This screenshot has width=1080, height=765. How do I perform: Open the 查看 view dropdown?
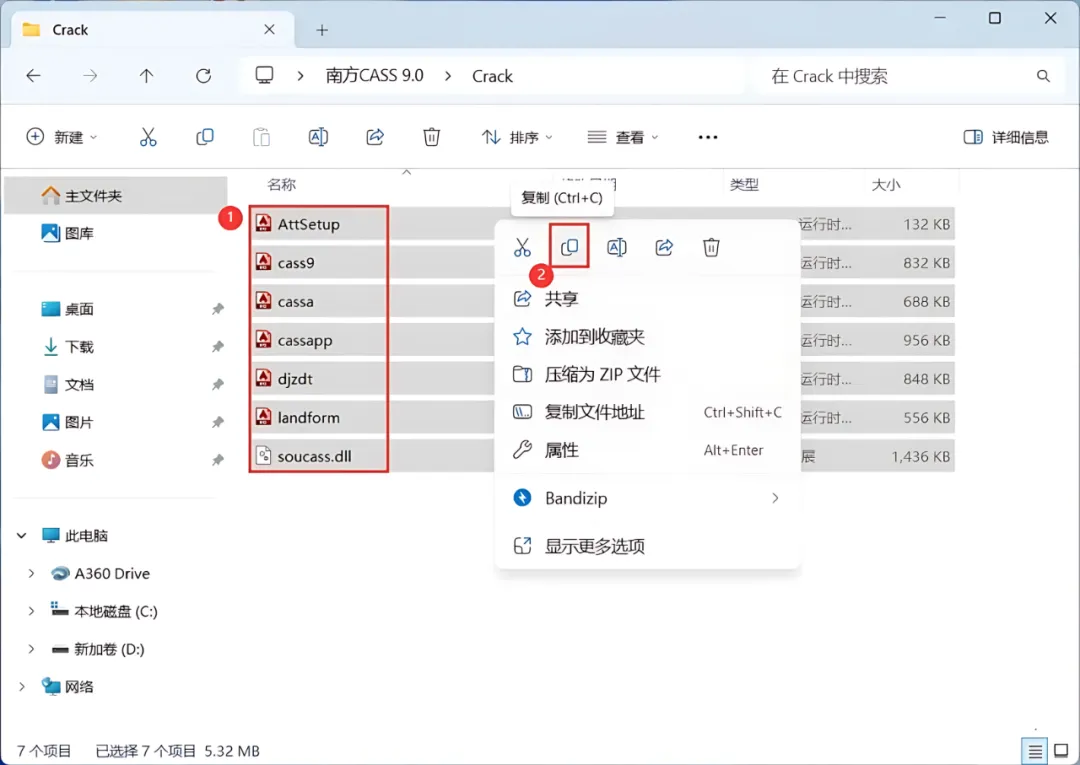[623, 137]
